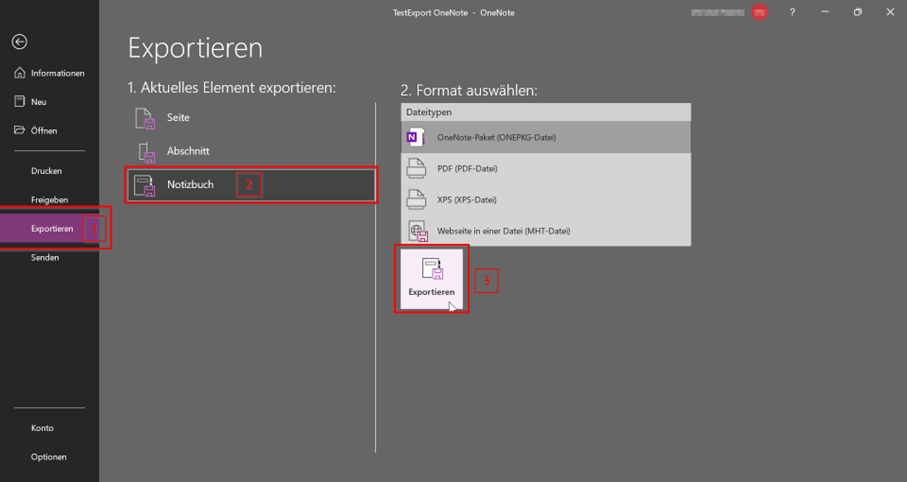Viewport: 907px width, 482px height.
Task: Go back using the arrow icon
Action: pos(20,42)
